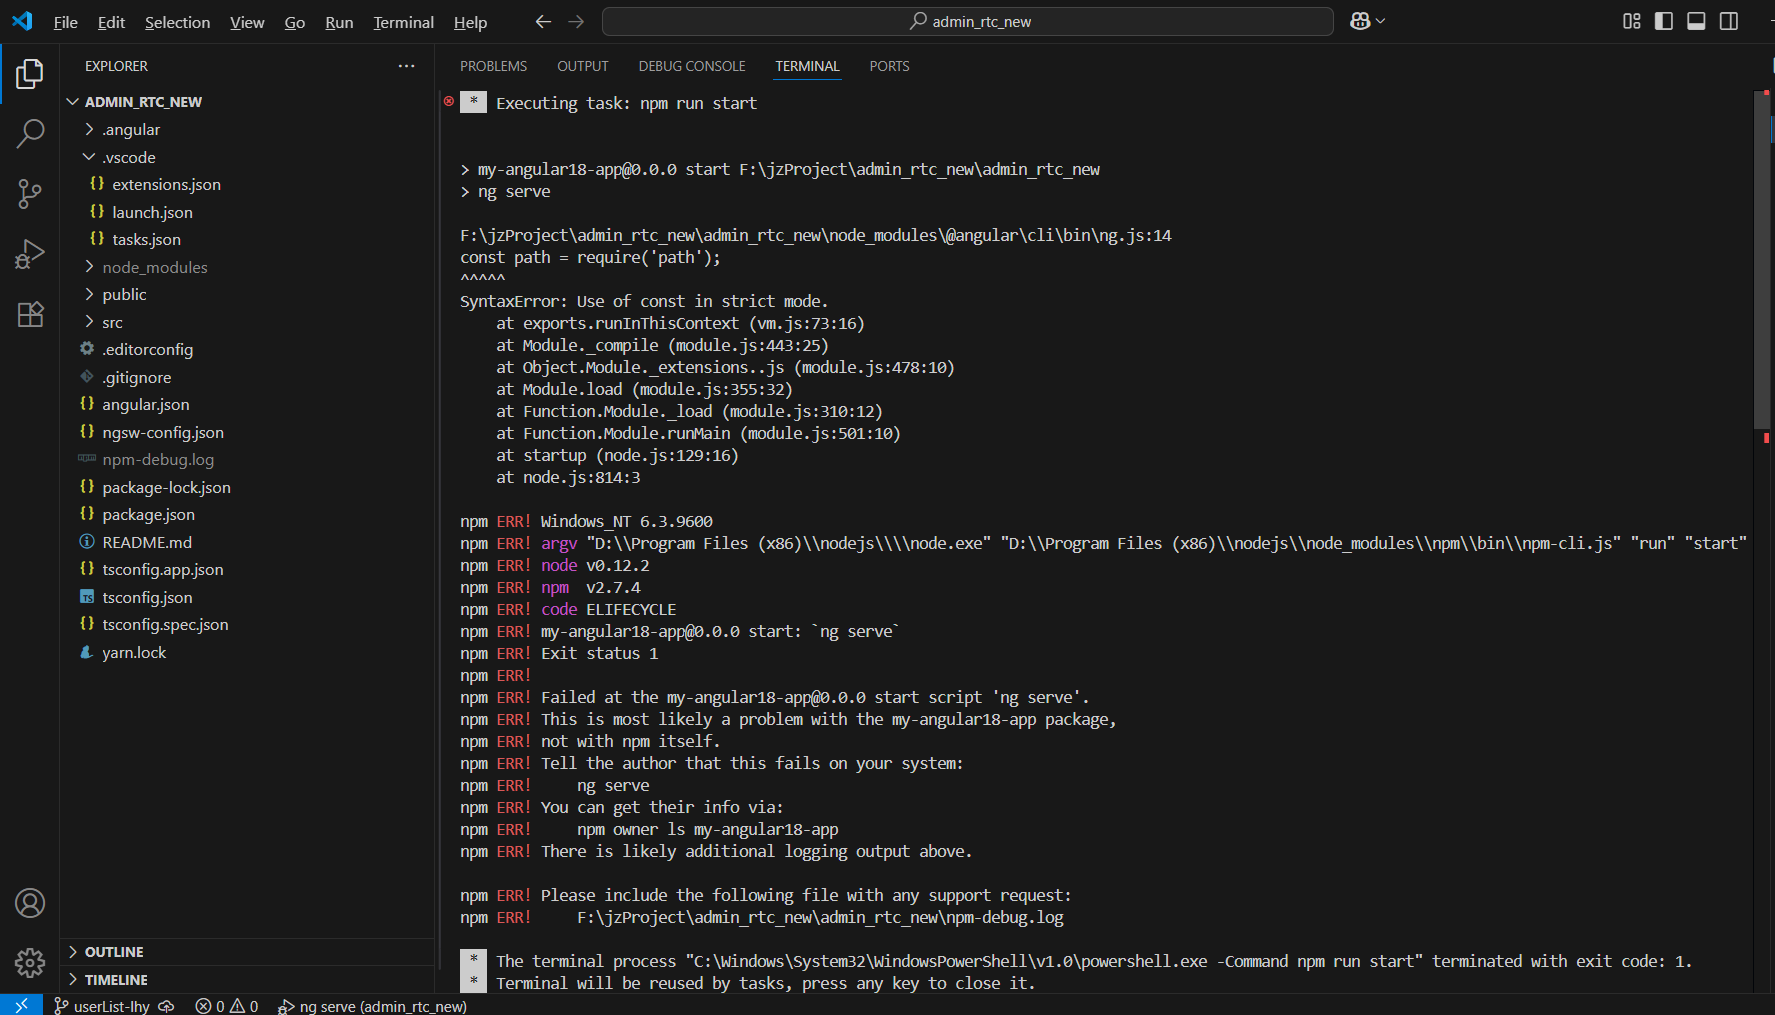The height and width of the screenshot is (1015, 1775).
Task: Open Customize Layout icon
Action: 1631,21
